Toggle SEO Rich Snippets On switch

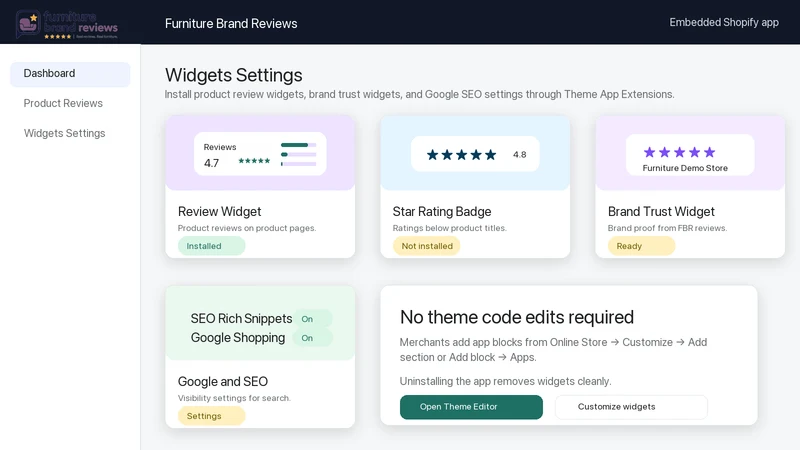coord(313,319)
